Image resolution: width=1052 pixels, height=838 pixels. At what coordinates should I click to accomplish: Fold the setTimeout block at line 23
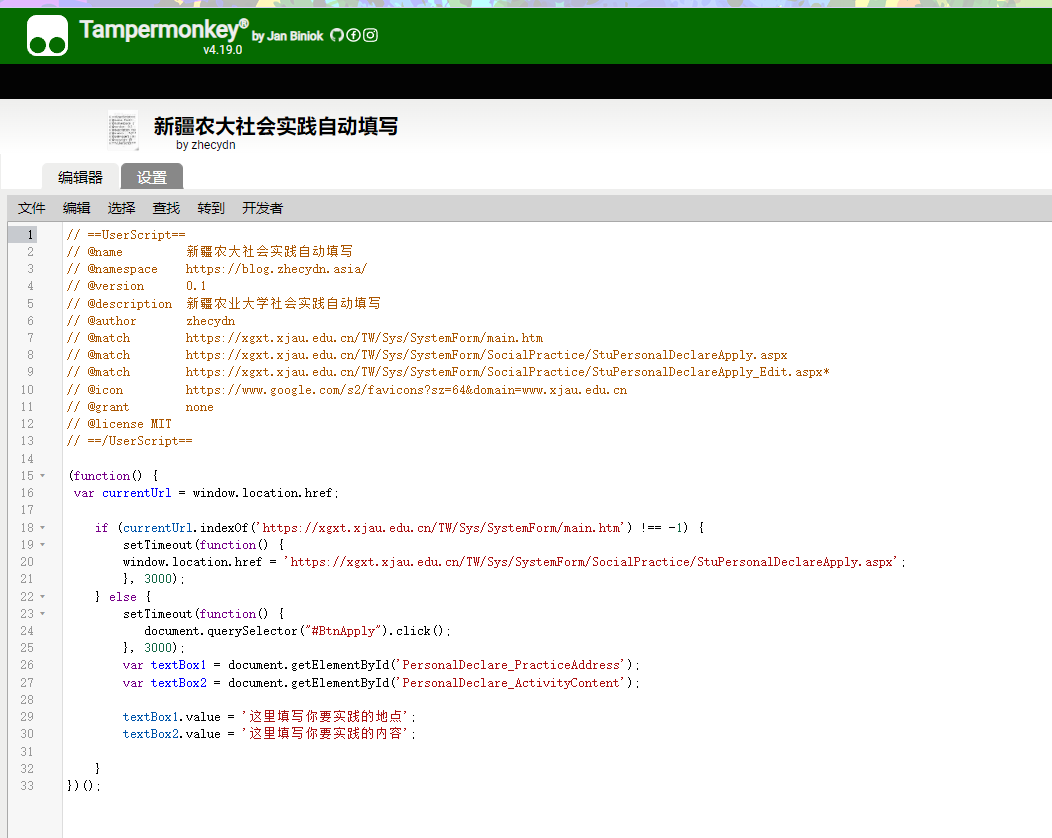(x=42, y=614)
